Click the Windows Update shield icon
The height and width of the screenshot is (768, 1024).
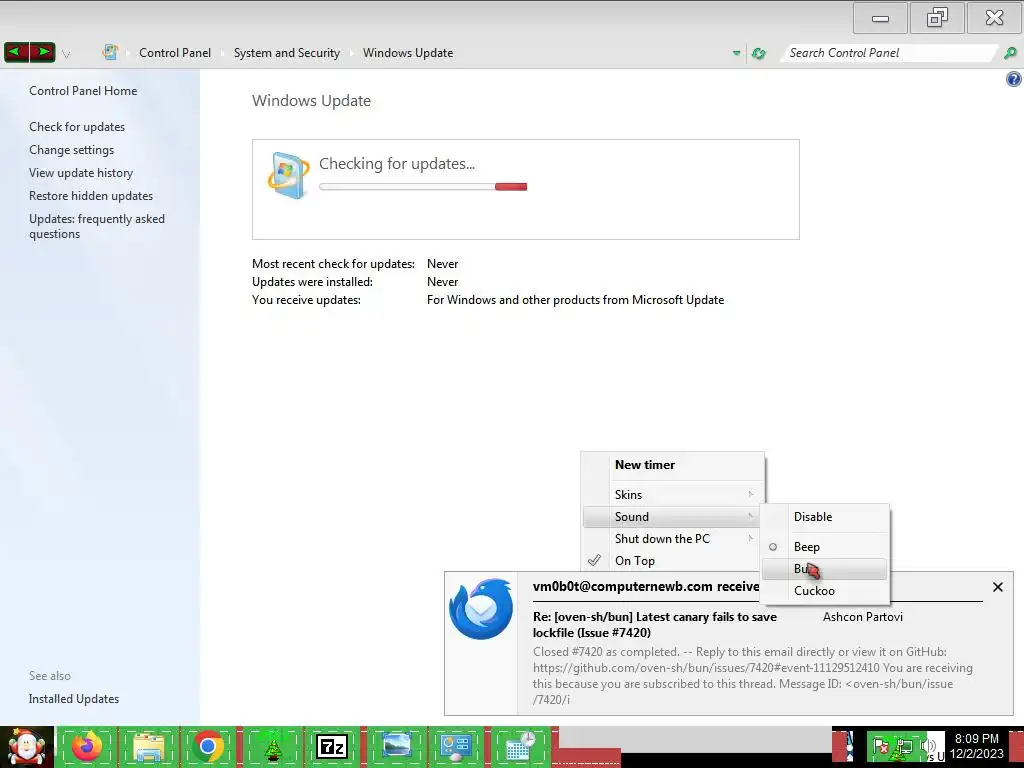pos(288,175)
